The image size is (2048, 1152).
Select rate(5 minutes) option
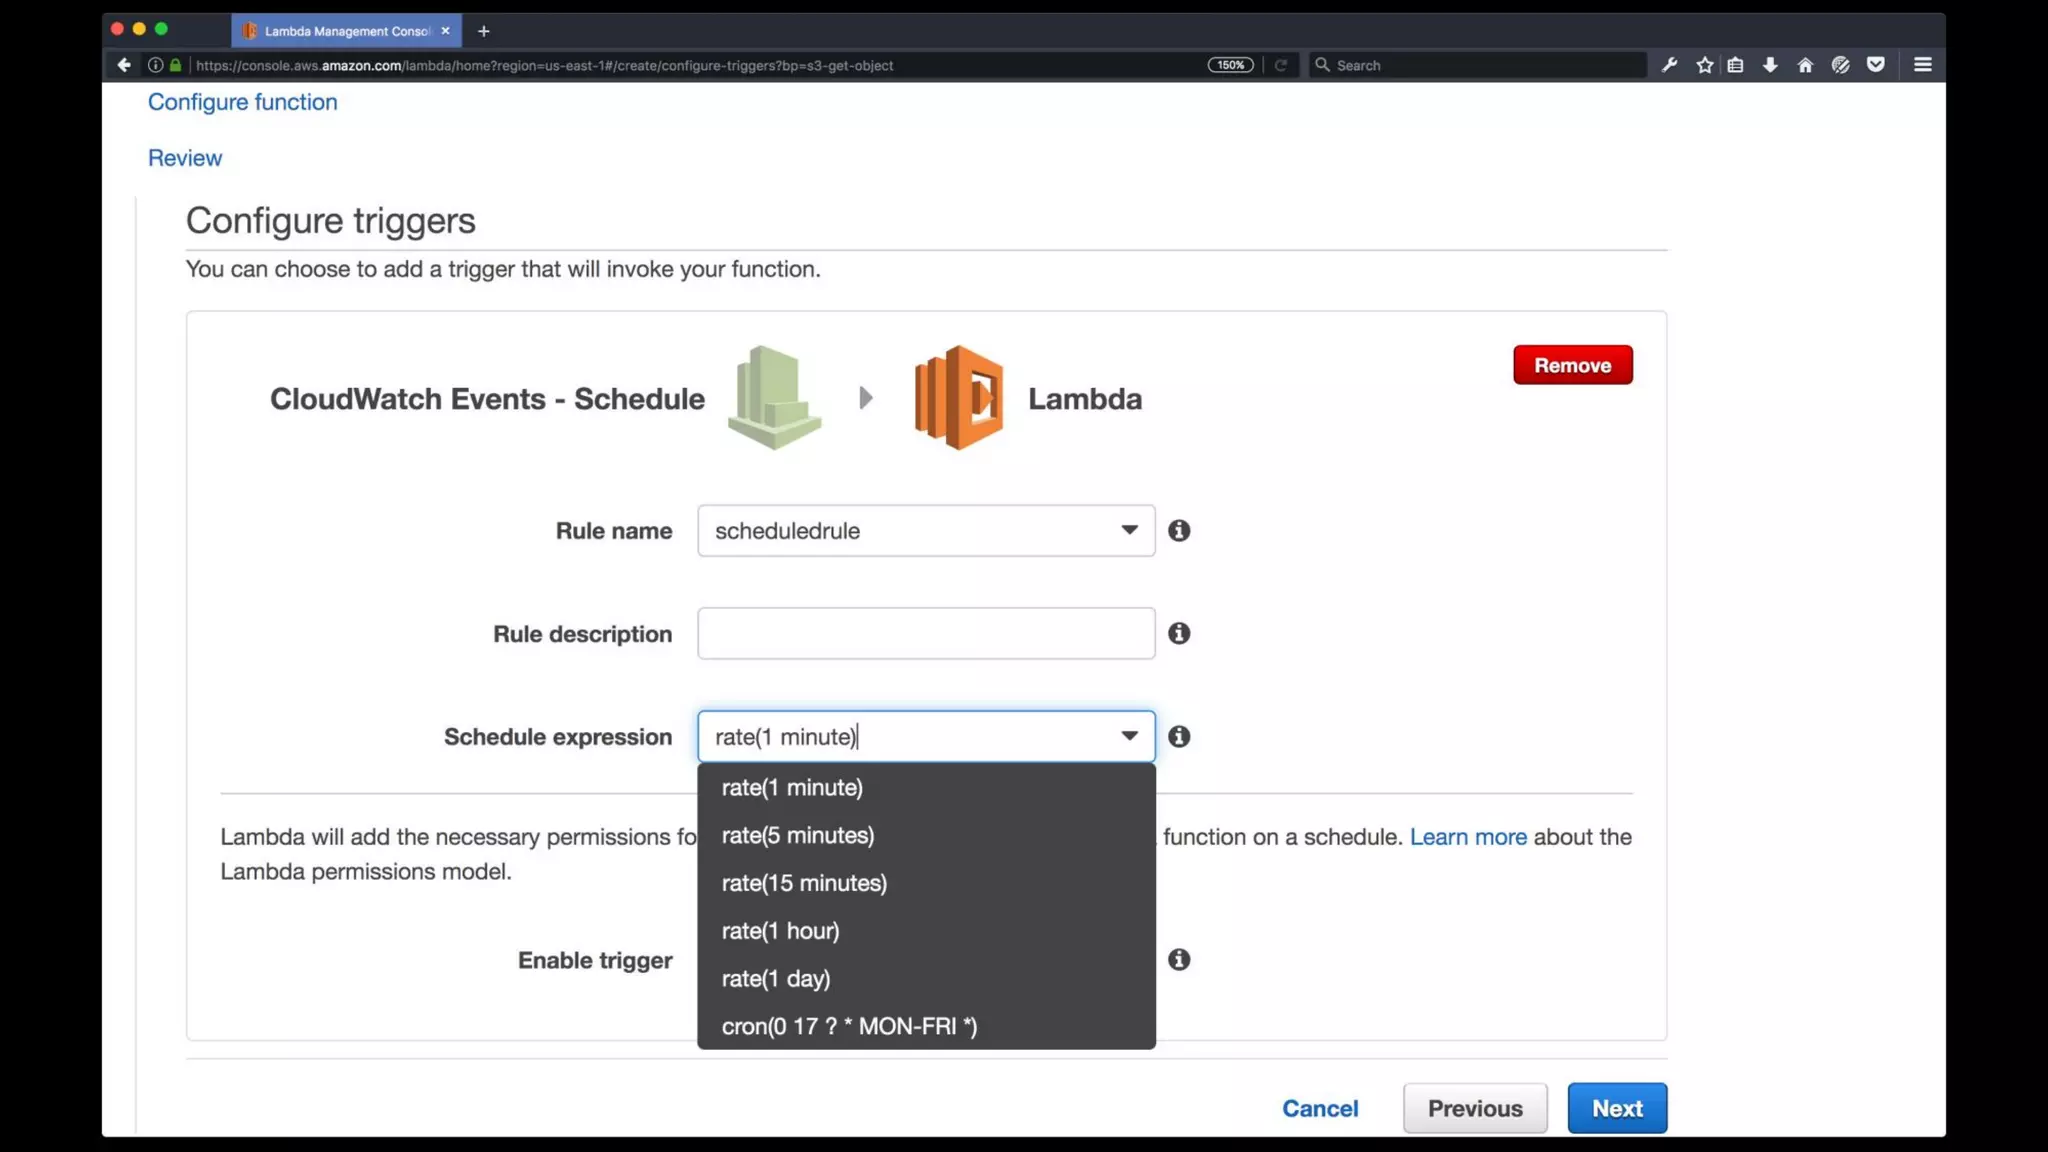click(x=926, y=836)
